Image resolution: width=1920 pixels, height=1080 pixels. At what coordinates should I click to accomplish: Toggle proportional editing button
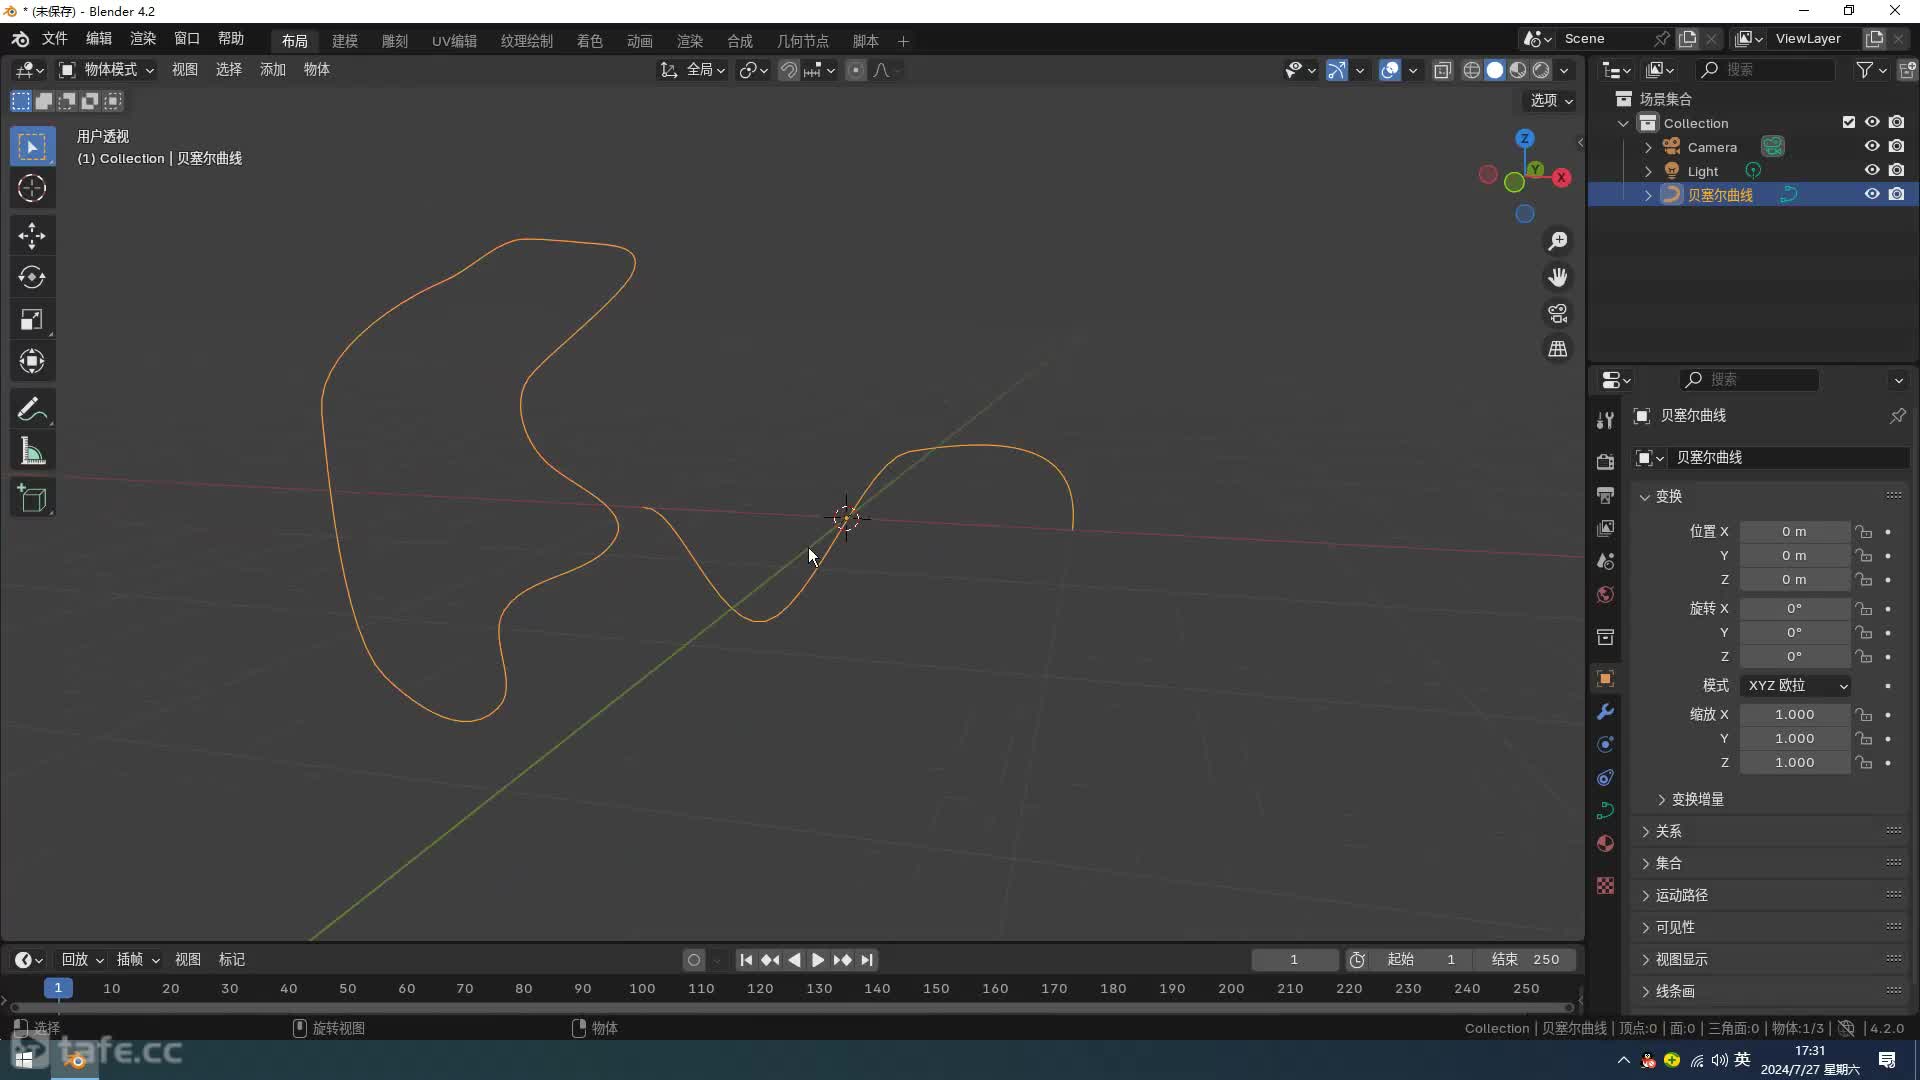pos(856,70)
